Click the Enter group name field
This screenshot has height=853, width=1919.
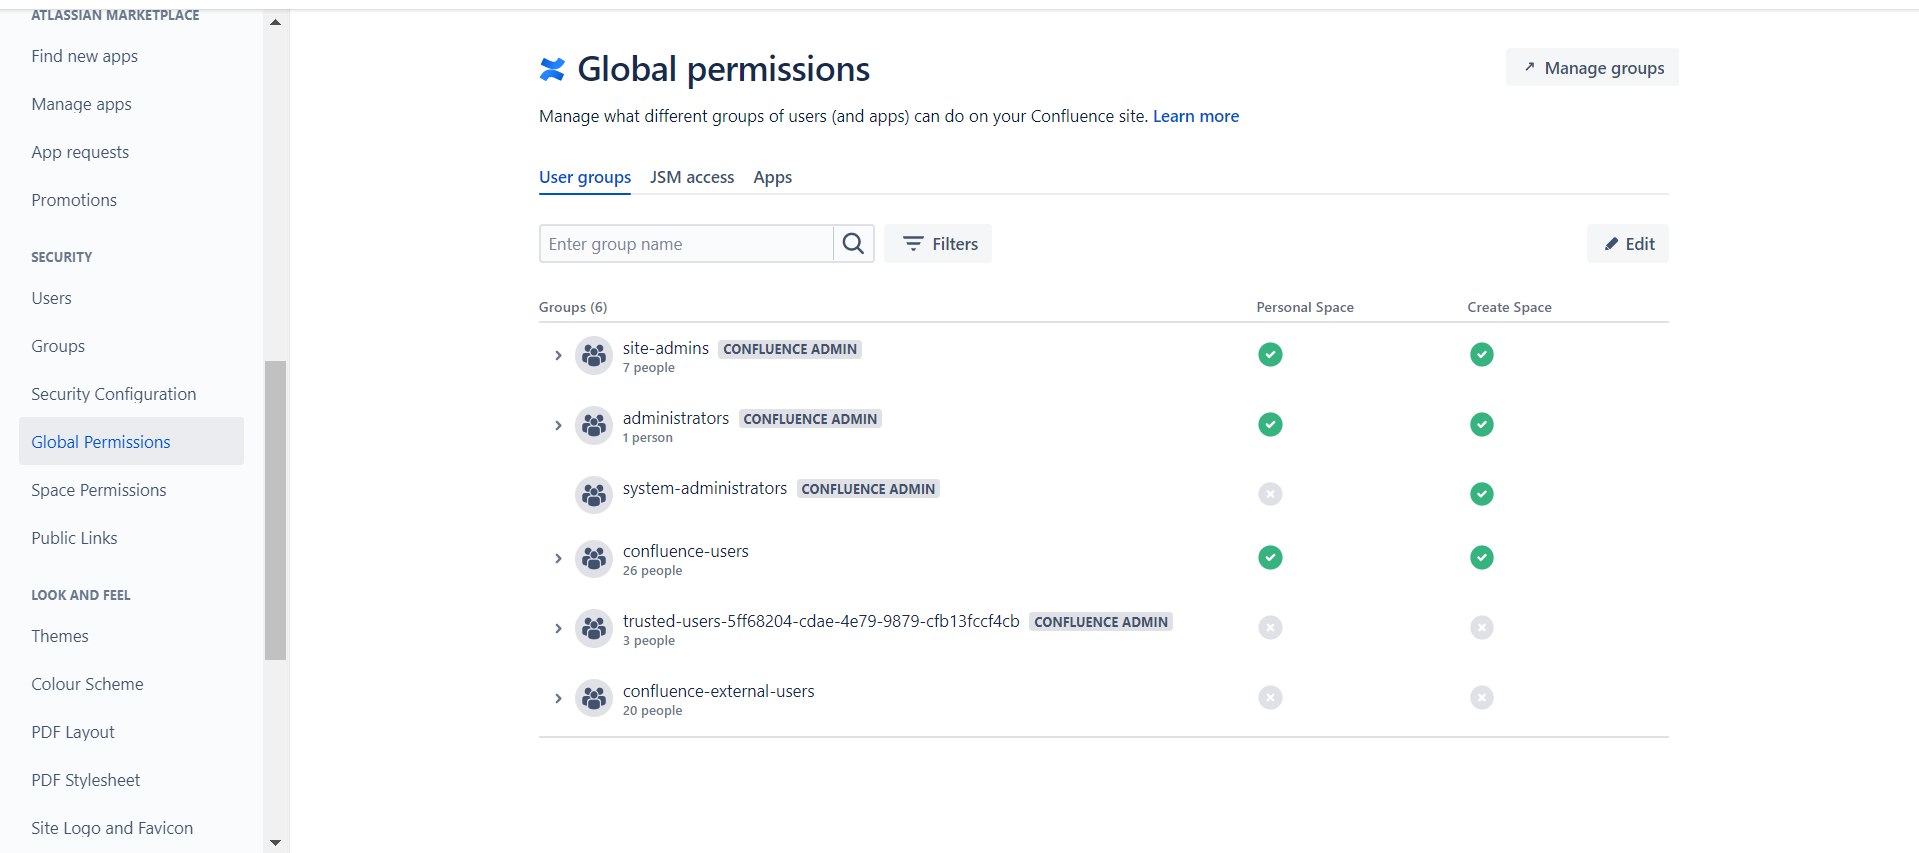pyautogui.click(x=686, y=244)
